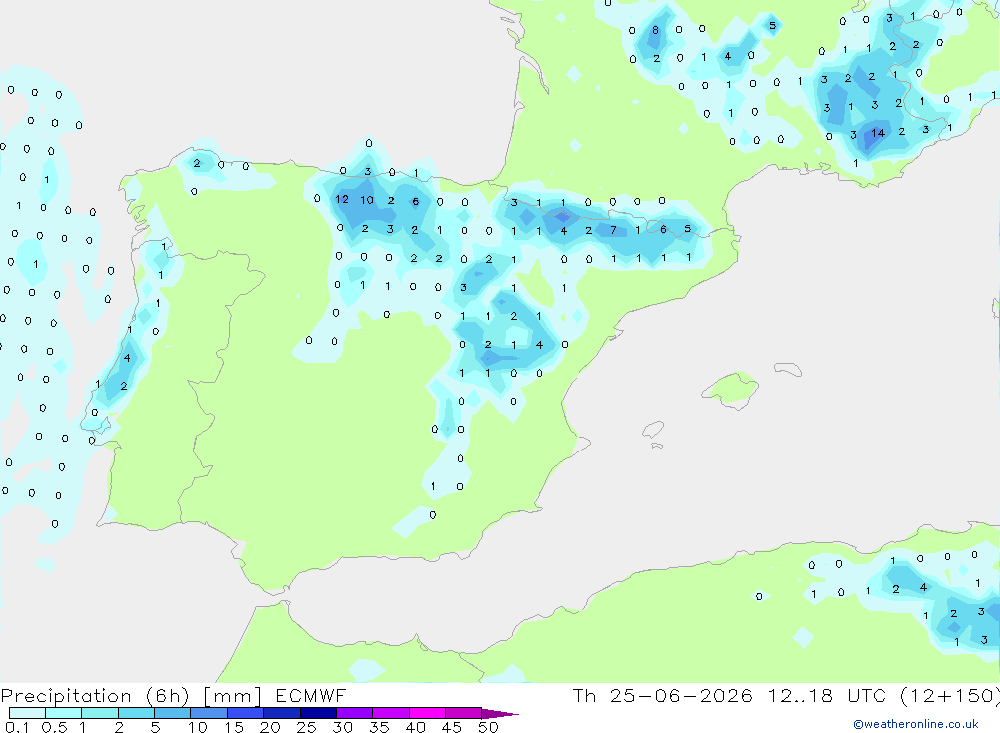Click the 1–2 mm legend swatch

[100, 713]
